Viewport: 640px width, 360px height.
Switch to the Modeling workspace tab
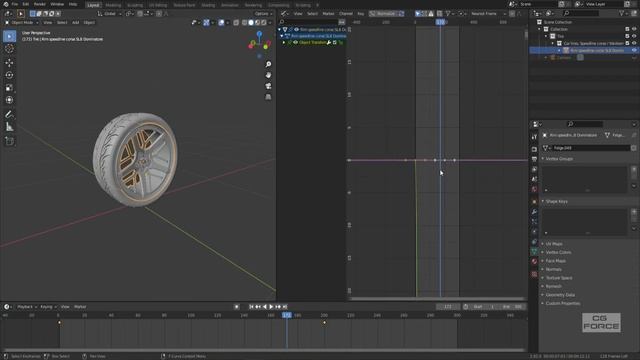(113, 5)
